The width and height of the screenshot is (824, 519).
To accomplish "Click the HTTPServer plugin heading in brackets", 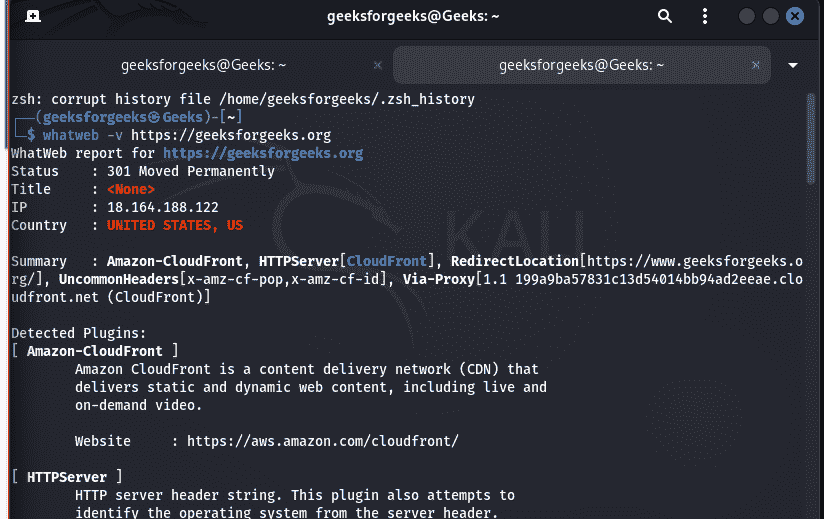I will click(67, 477).
